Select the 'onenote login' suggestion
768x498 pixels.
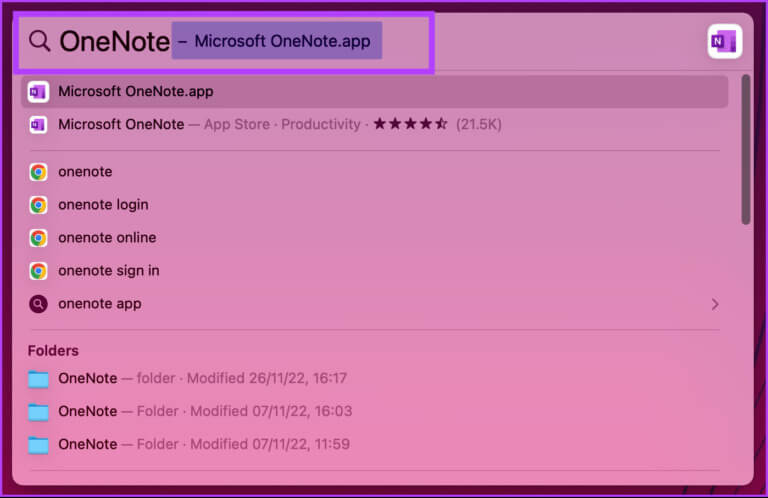374,205
